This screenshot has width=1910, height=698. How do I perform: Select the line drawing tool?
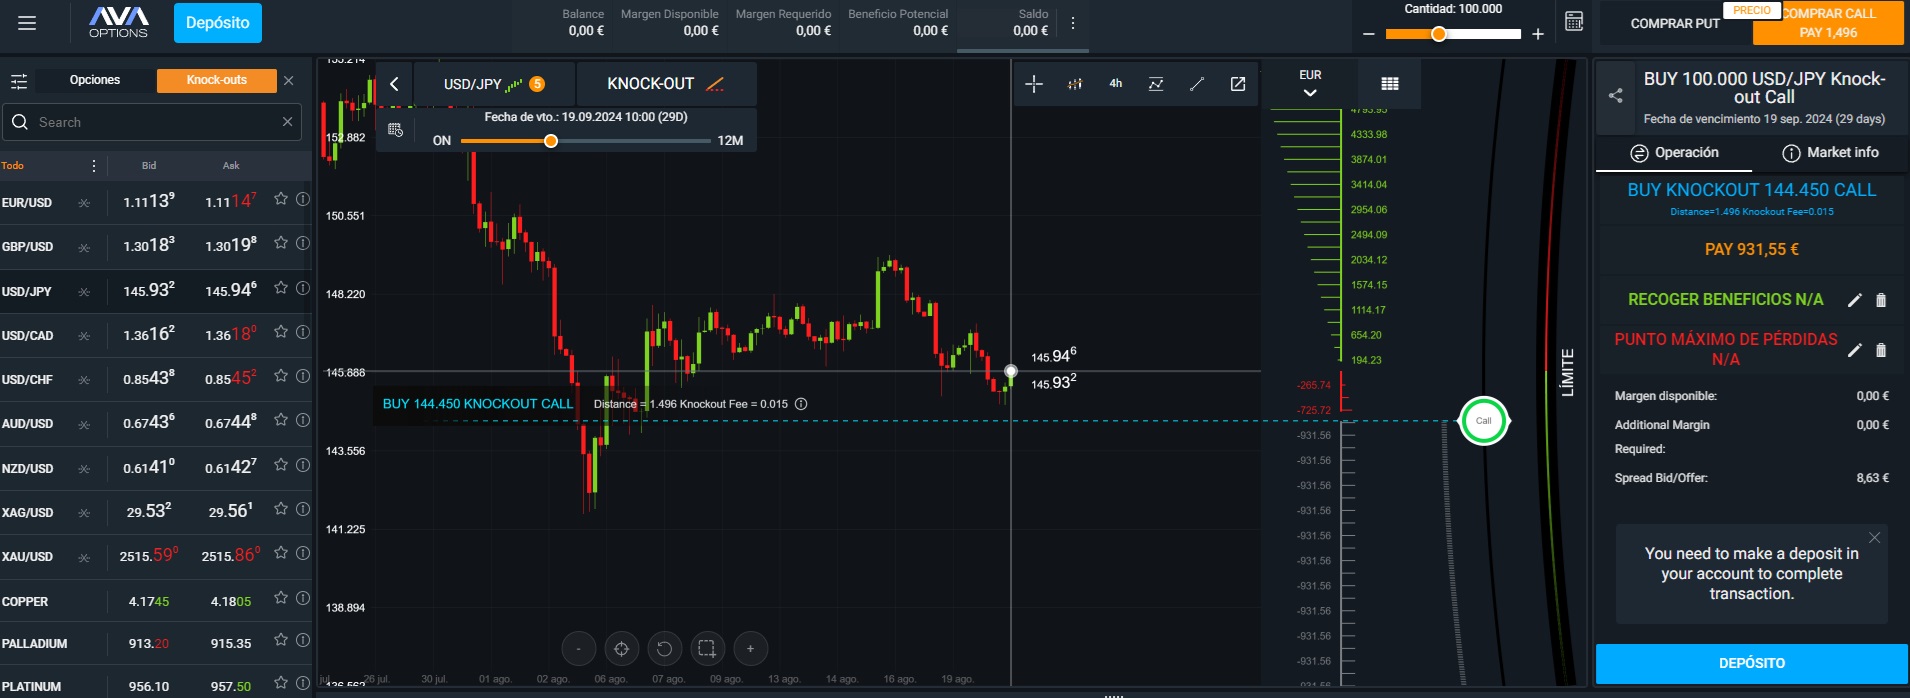coord(1197,84)
